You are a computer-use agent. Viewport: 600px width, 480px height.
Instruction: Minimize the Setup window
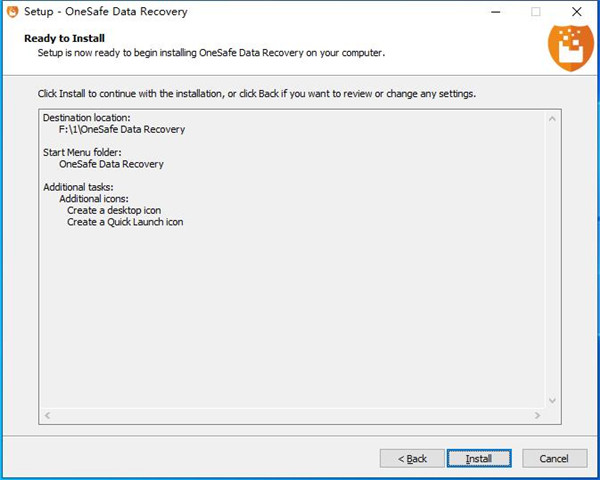[496, 12]
